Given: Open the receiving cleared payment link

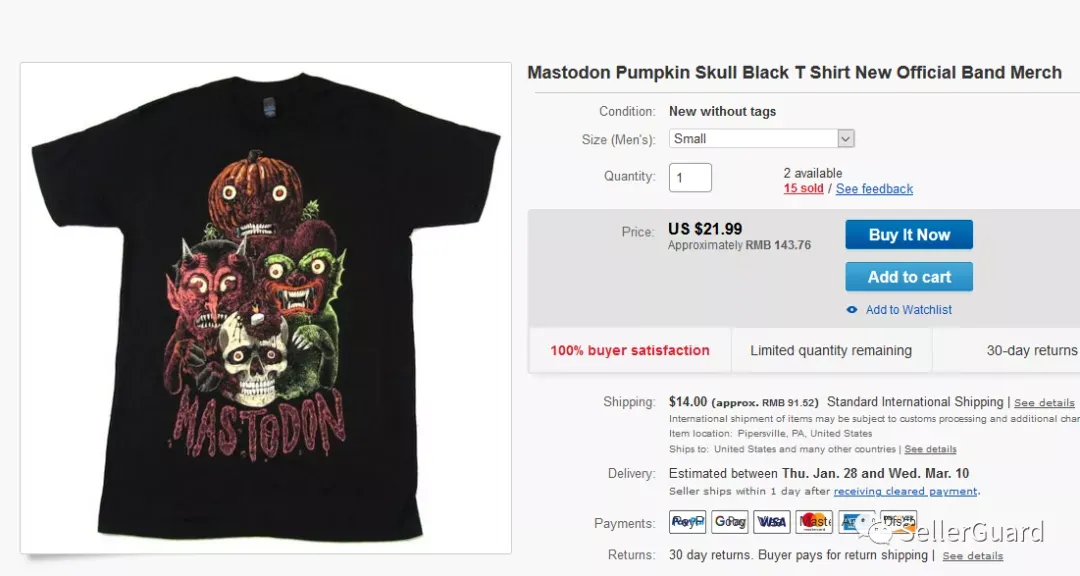Looking at the screenshot, I should coord(905,491).
